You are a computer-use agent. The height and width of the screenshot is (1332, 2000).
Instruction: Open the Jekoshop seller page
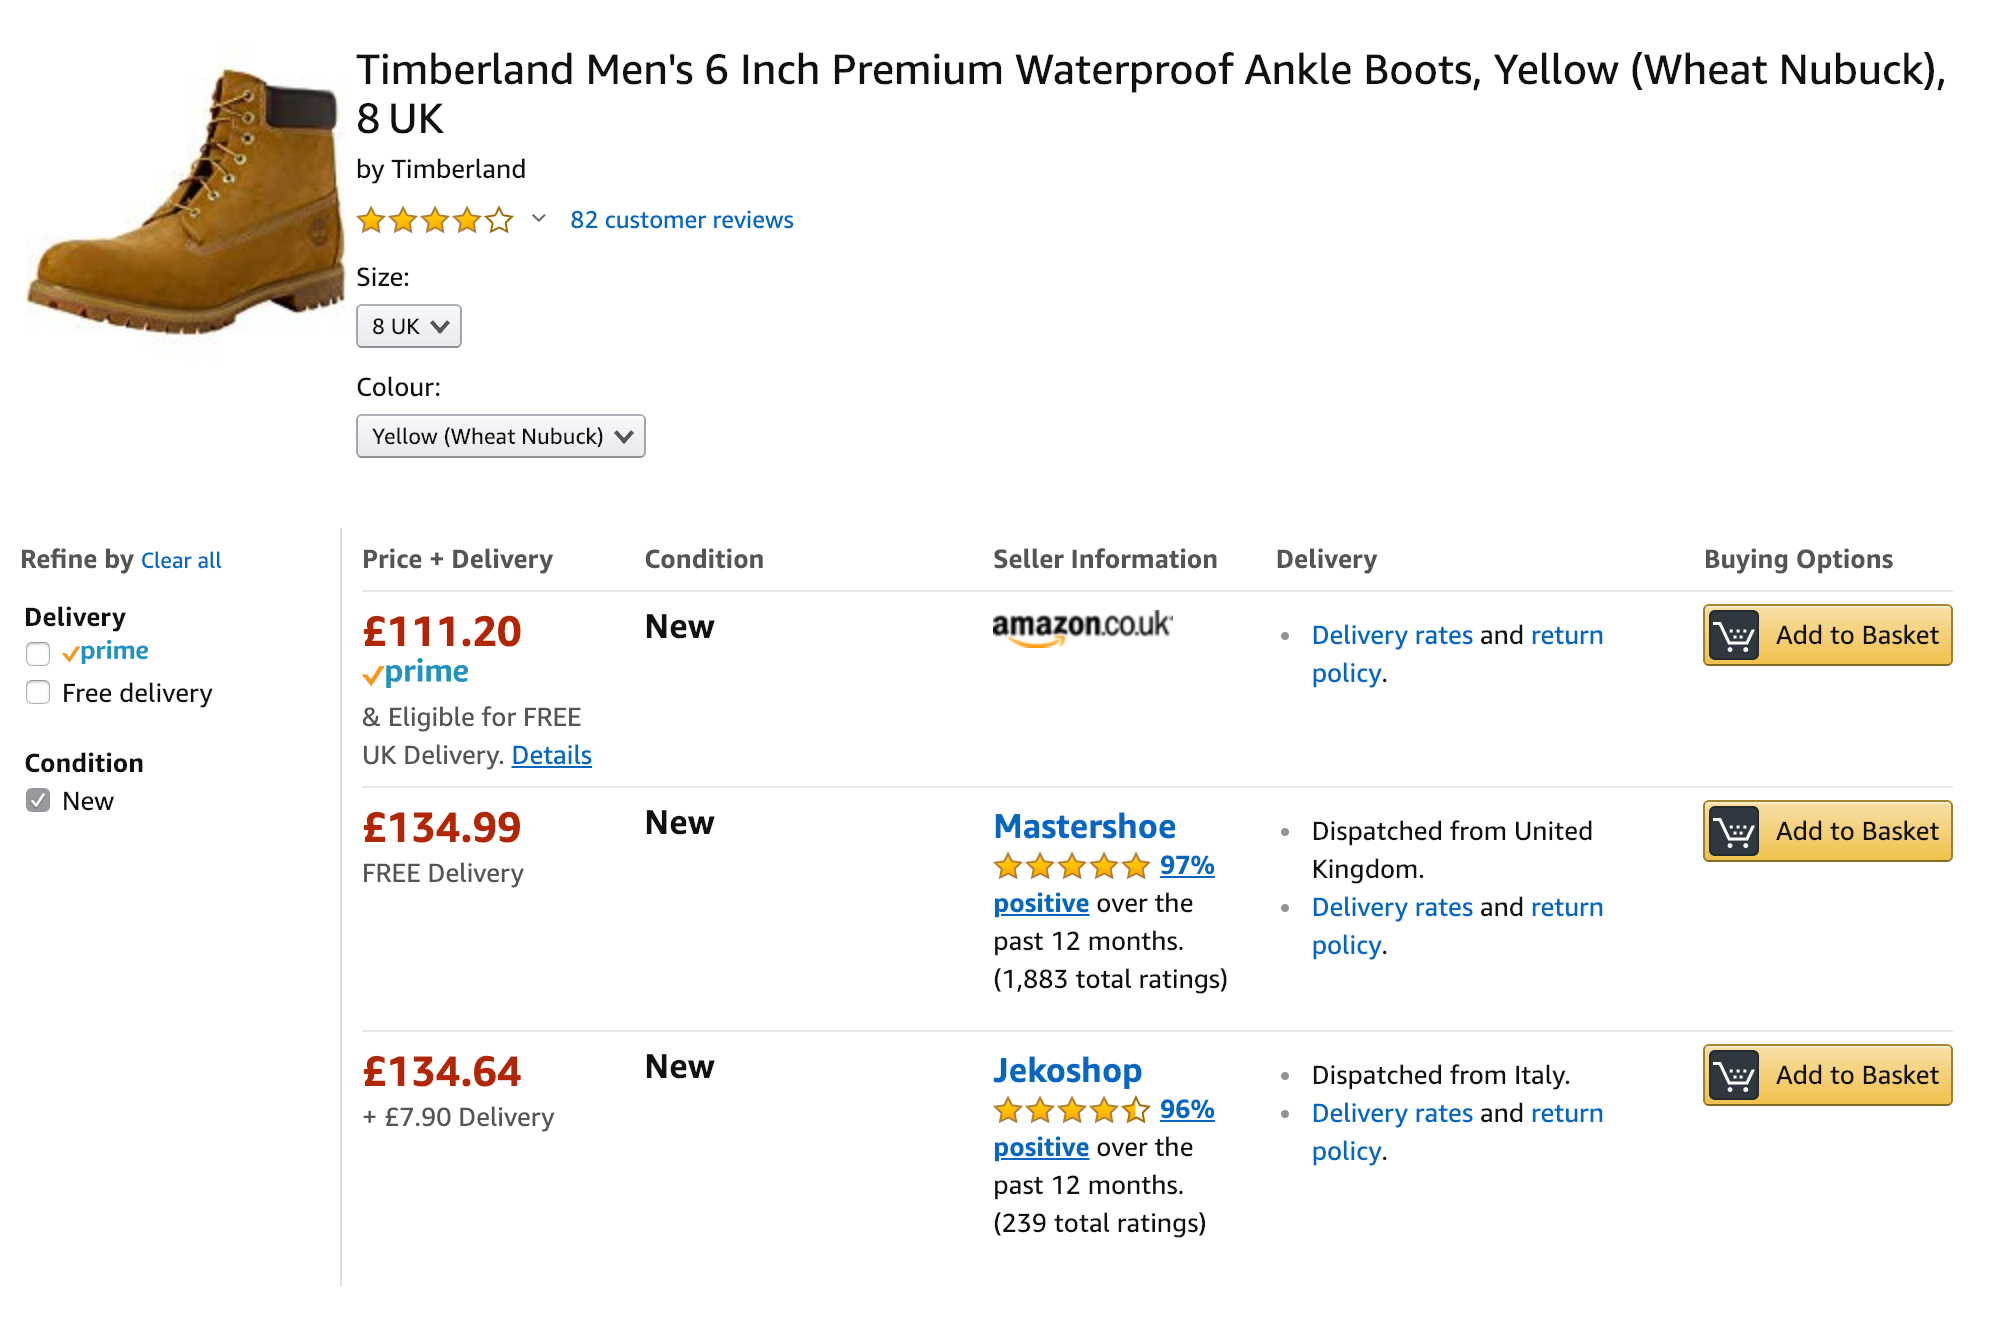[1067, 1071]
